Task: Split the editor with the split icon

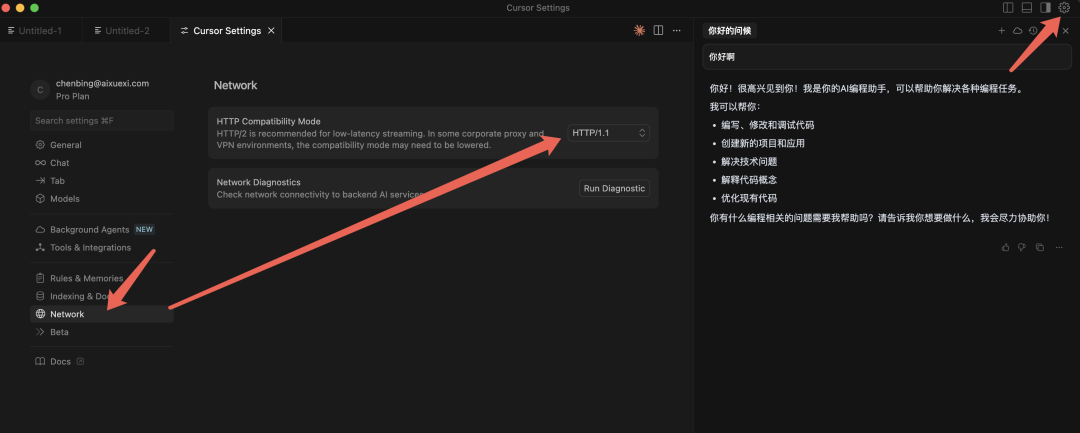Action: point(658,30)
